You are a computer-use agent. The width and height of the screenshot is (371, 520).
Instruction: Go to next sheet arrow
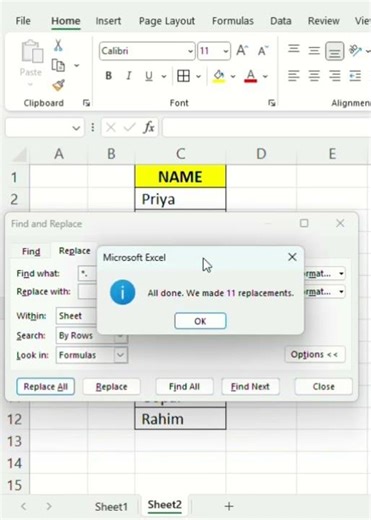pos(49,506)
